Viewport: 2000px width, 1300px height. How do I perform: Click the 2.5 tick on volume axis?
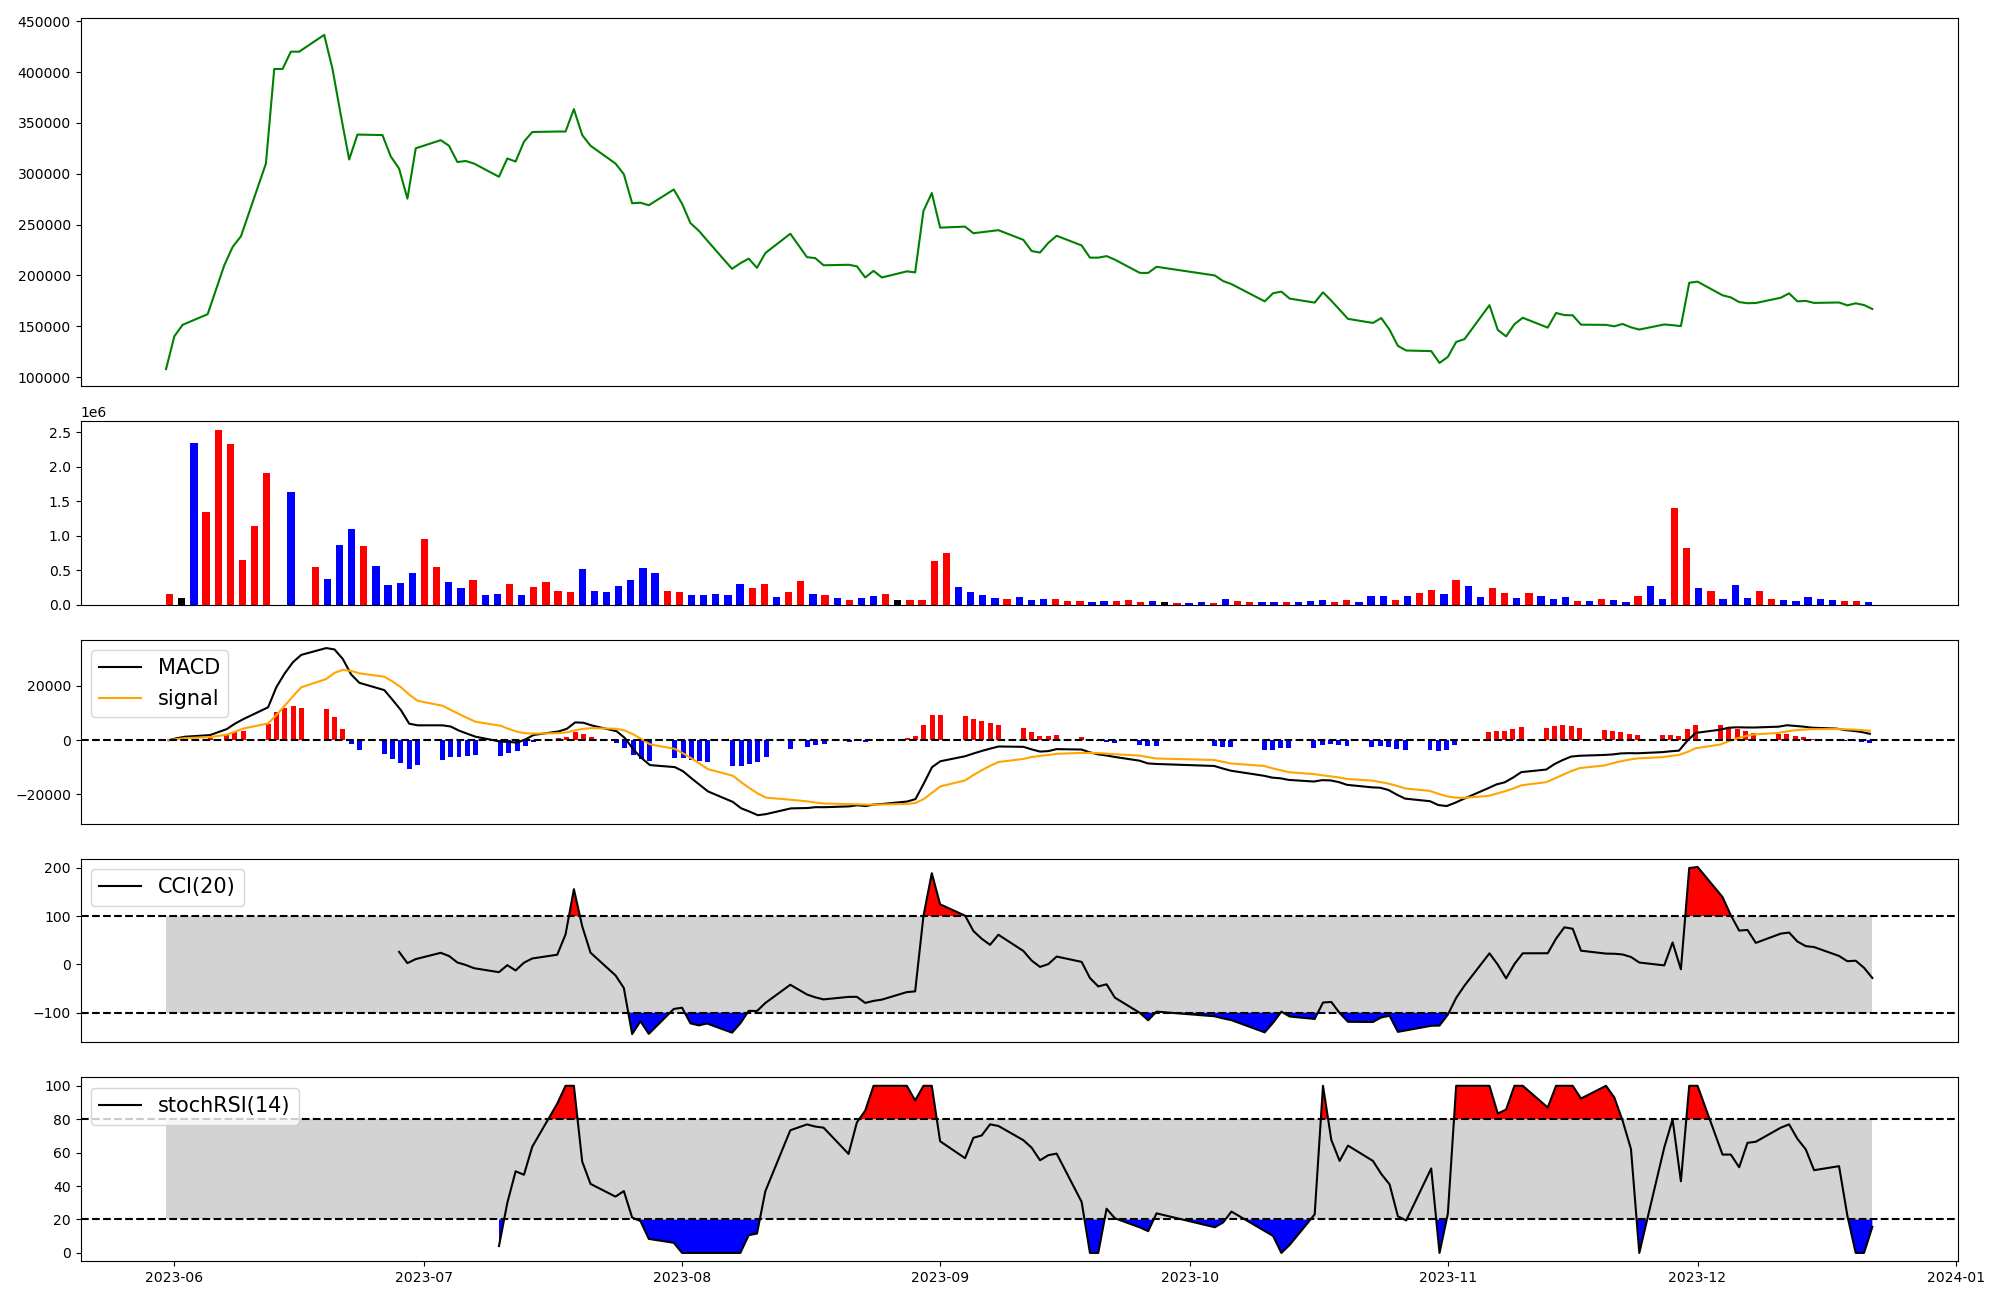pos(59,433)
